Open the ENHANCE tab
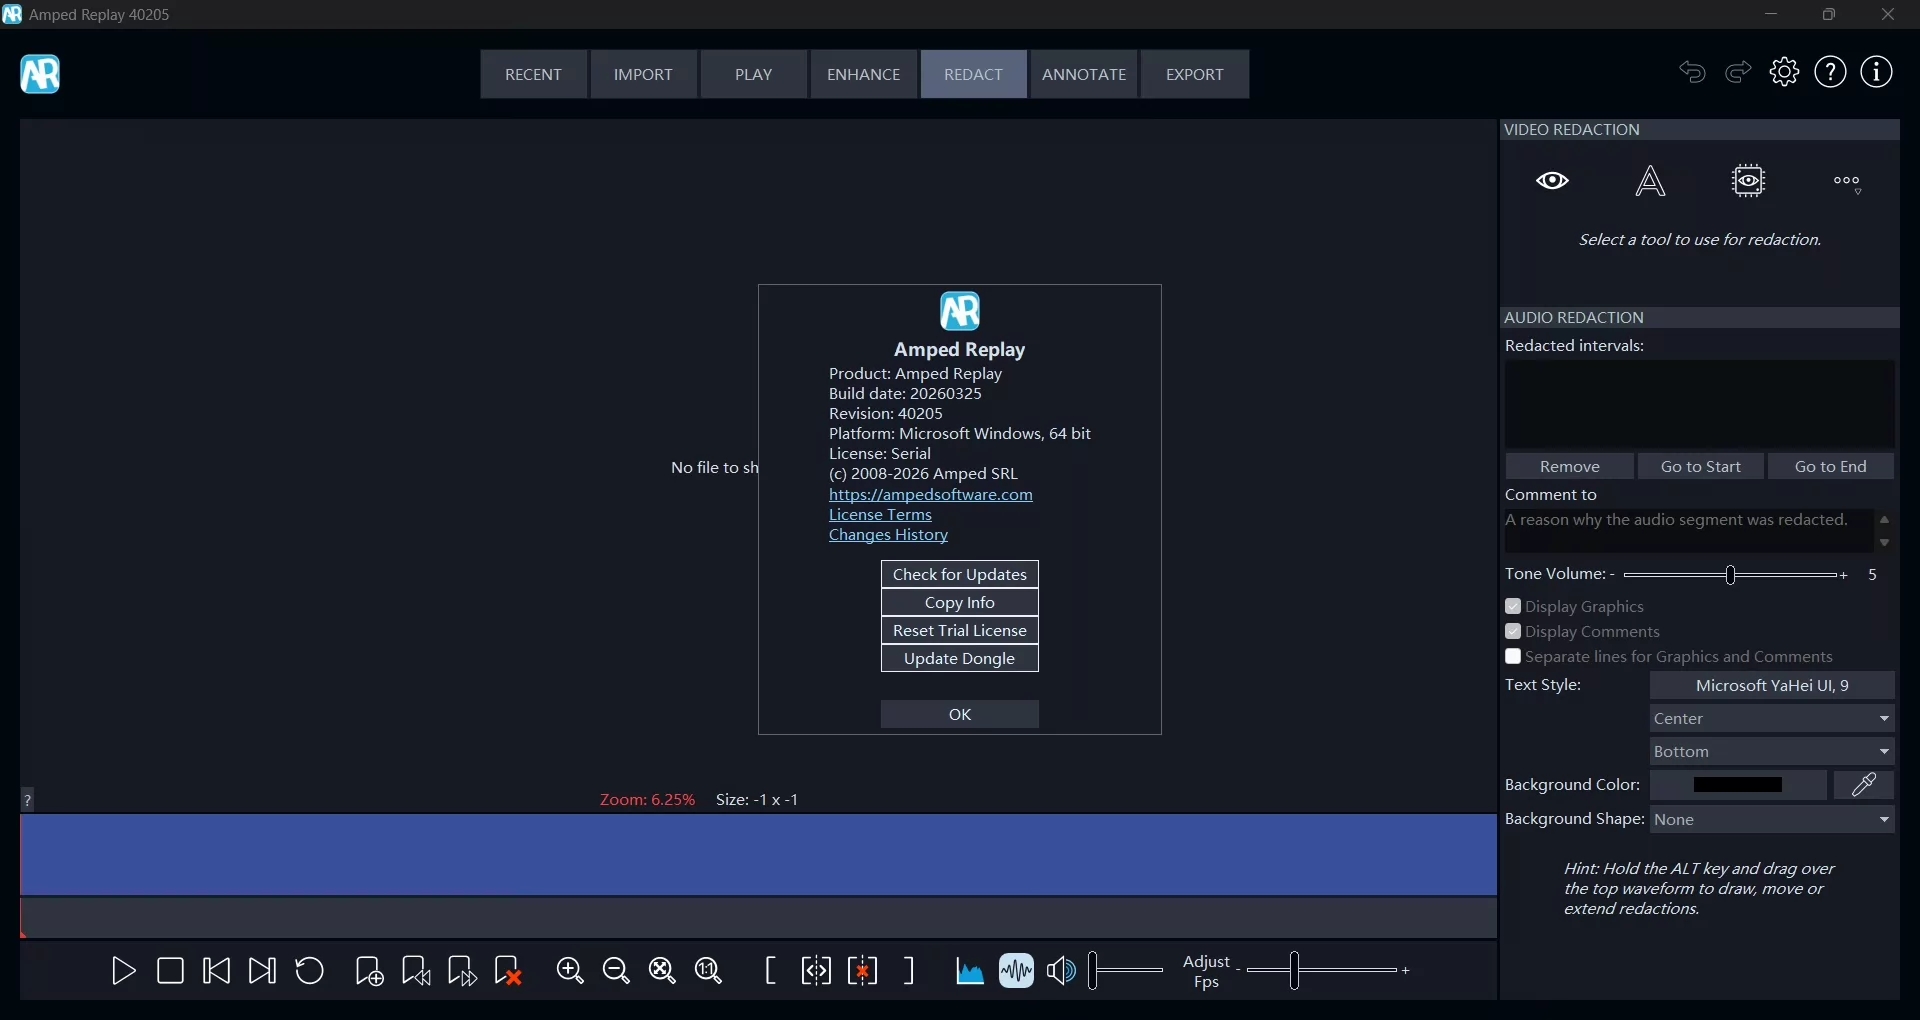Screen dimensions: 1920x1020 coord(865,74)
